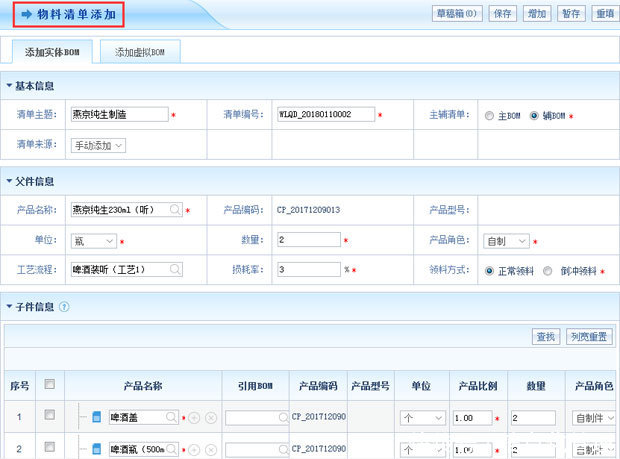
Task: Tick the checkbox for row 1
Action: (49, 414)
